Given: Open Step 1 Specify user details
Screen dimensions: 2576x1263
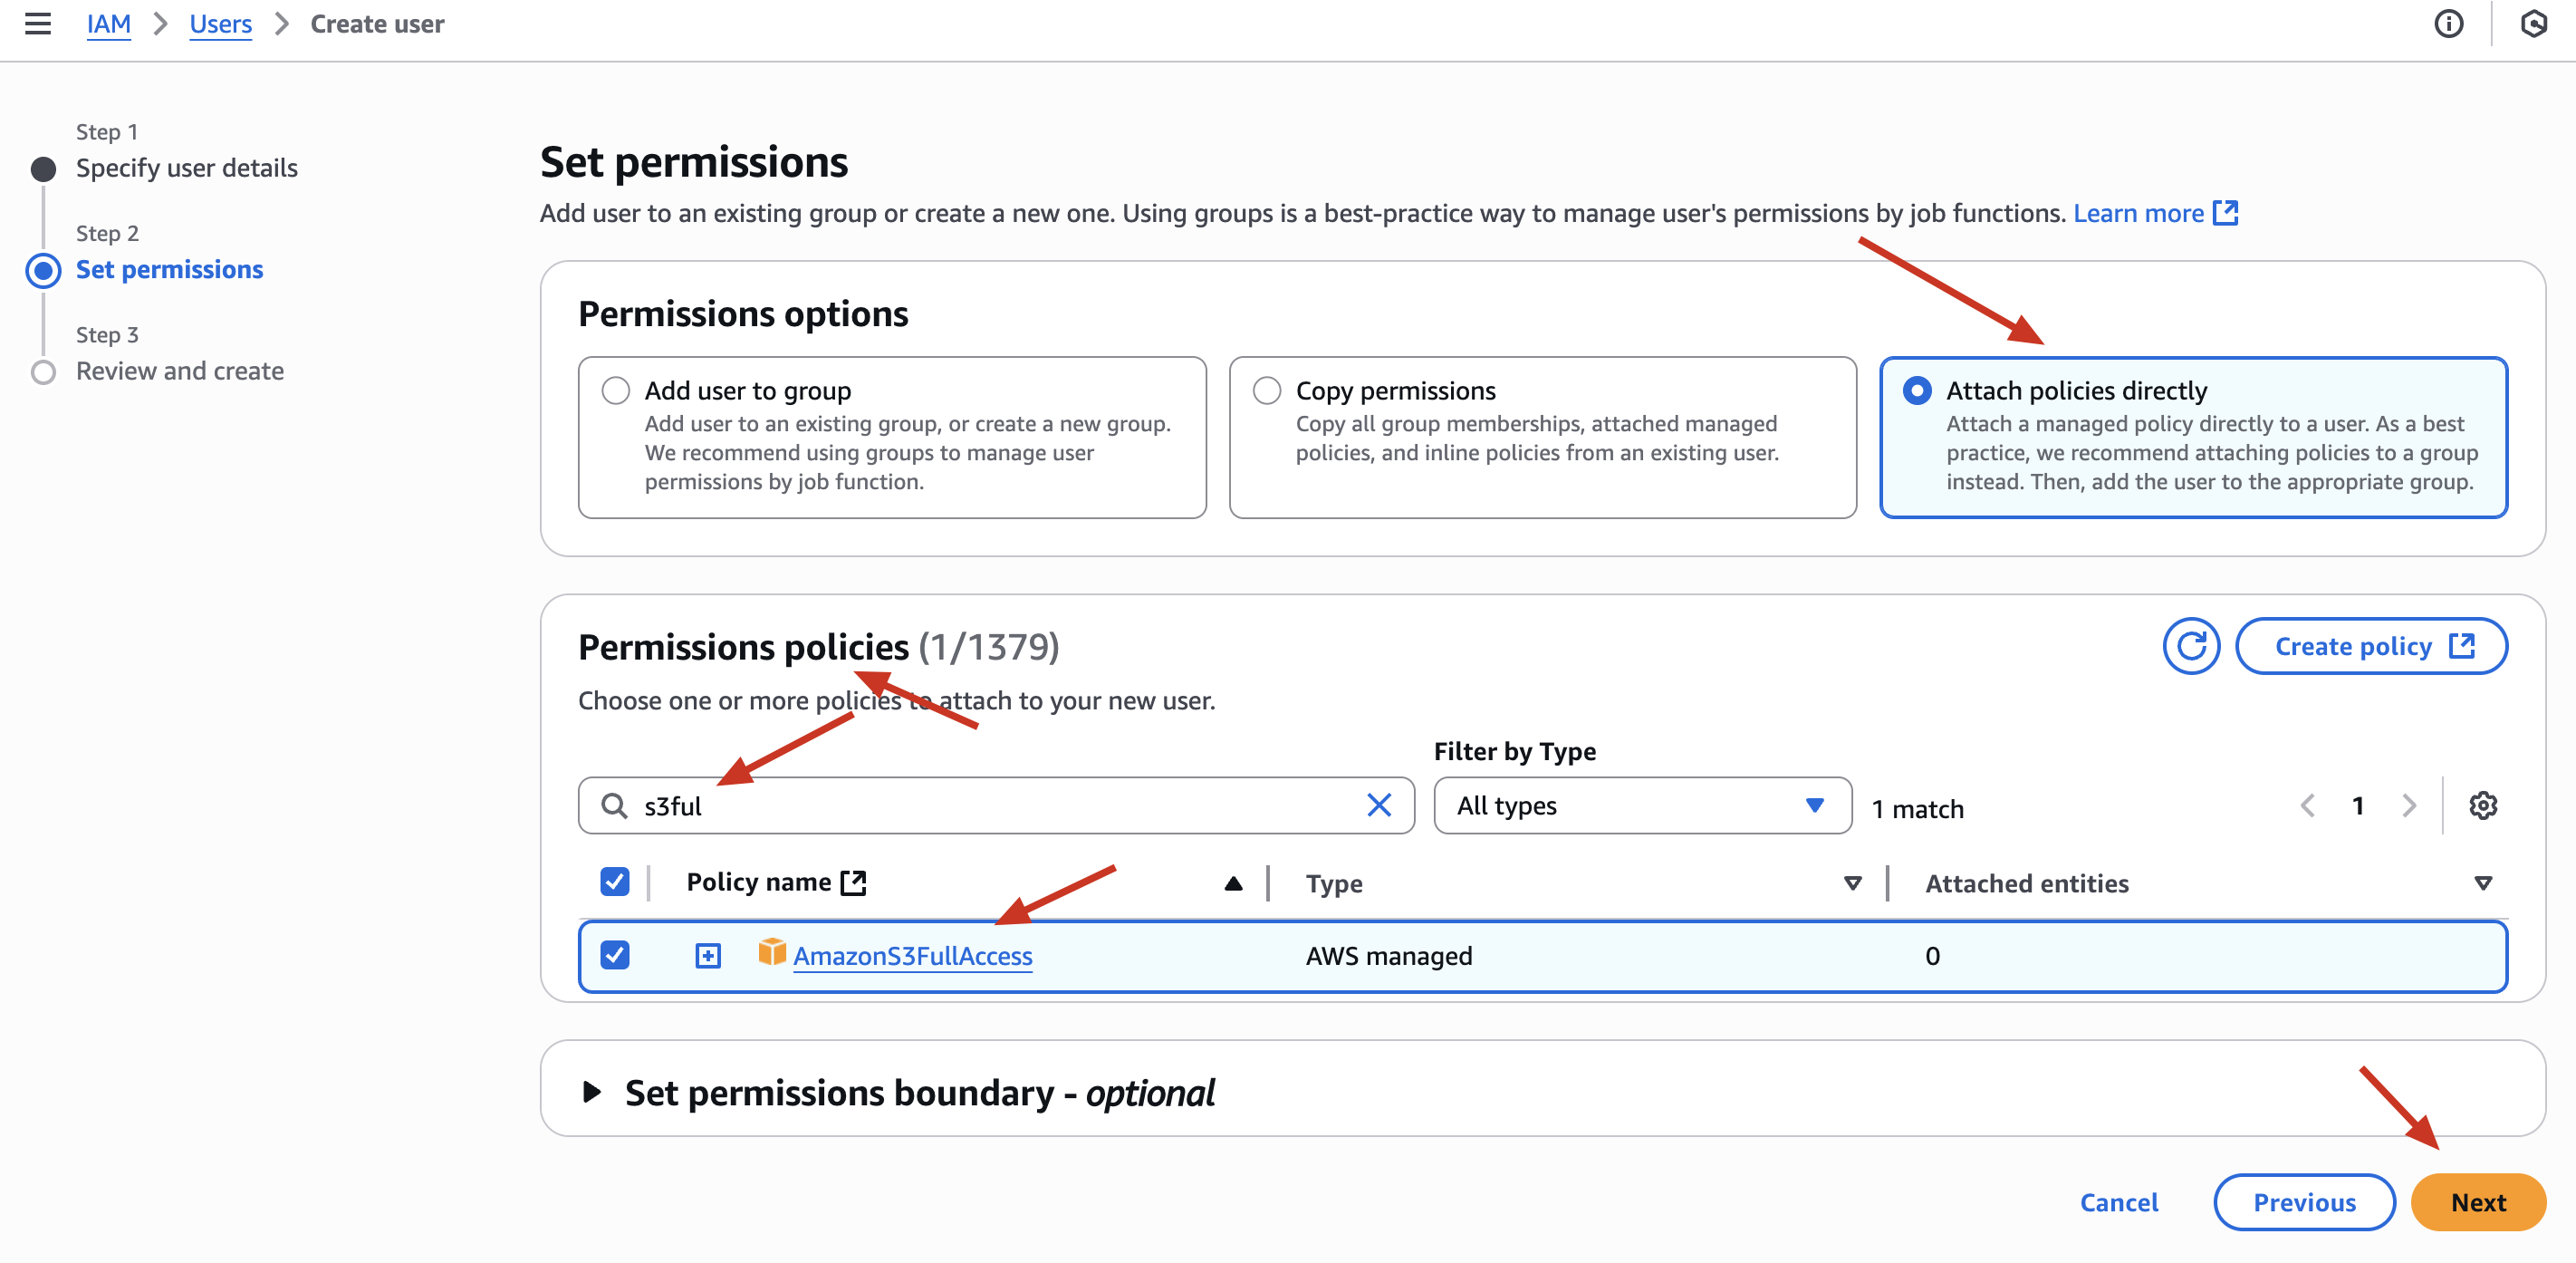Looking at the screenshot, I should pyautogui.click(x=187, y=168).
